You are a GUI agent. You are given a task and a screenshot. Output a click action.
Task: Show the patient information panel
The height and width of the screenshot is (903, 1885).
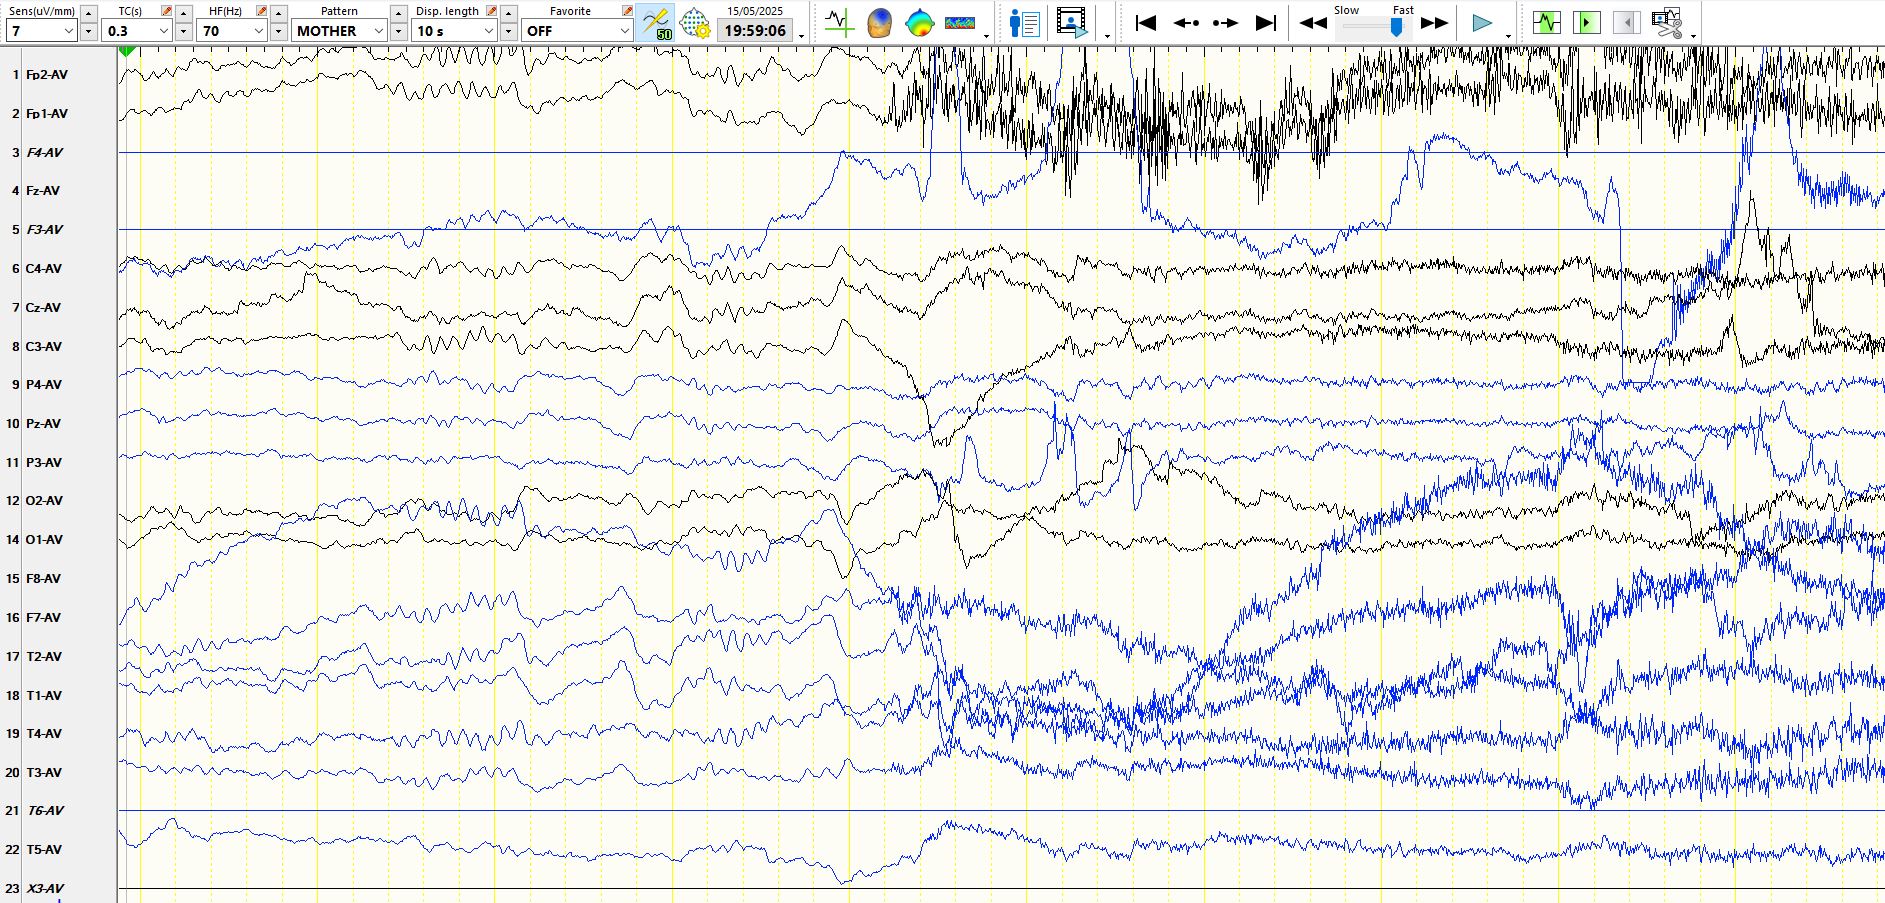tap(1024, 22)
